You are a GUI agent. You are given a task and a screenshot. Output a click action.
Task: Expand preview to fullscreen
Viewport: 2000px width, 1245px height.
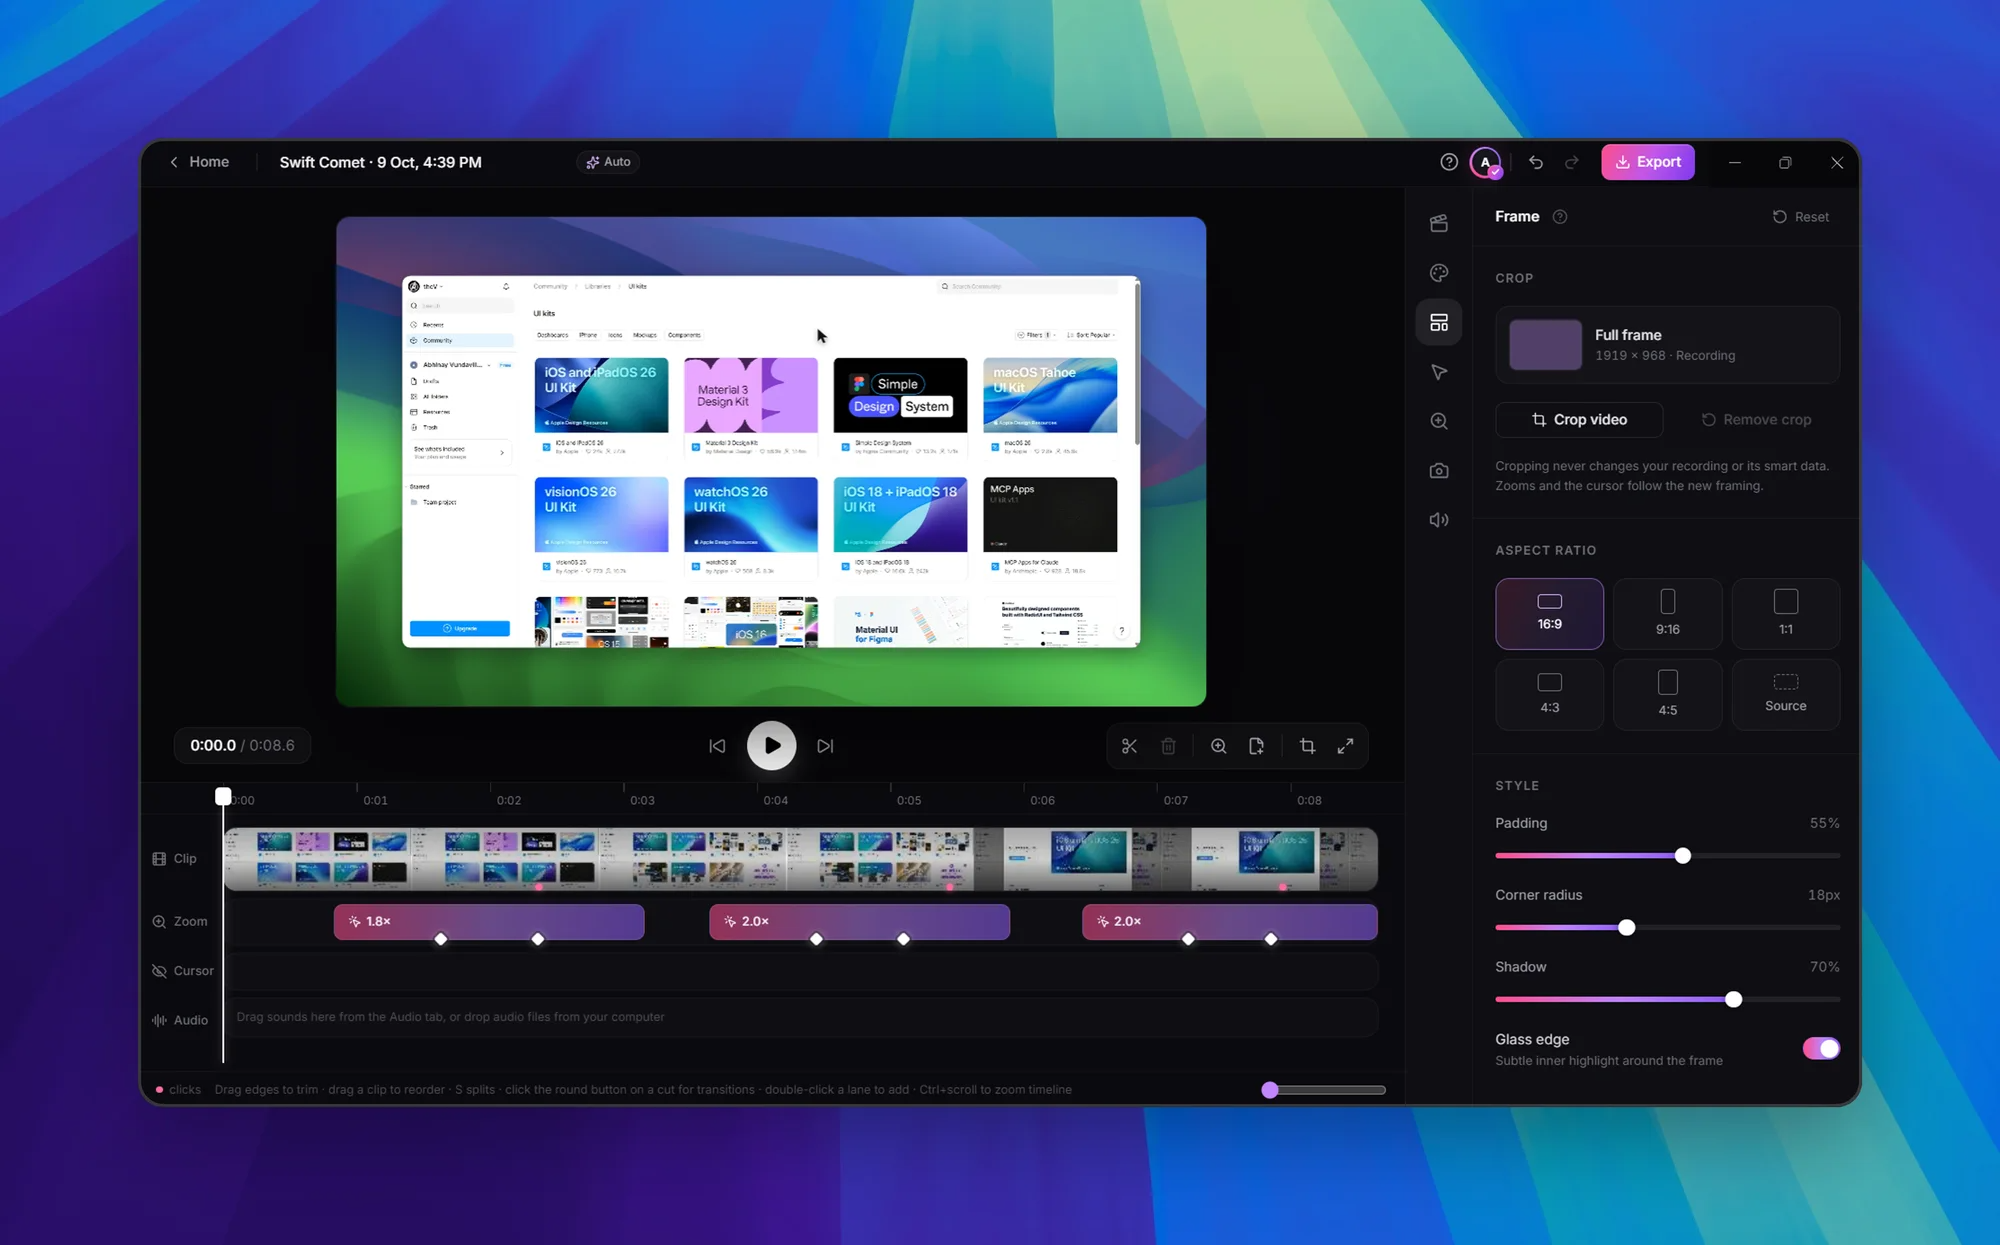point(1346,746)
